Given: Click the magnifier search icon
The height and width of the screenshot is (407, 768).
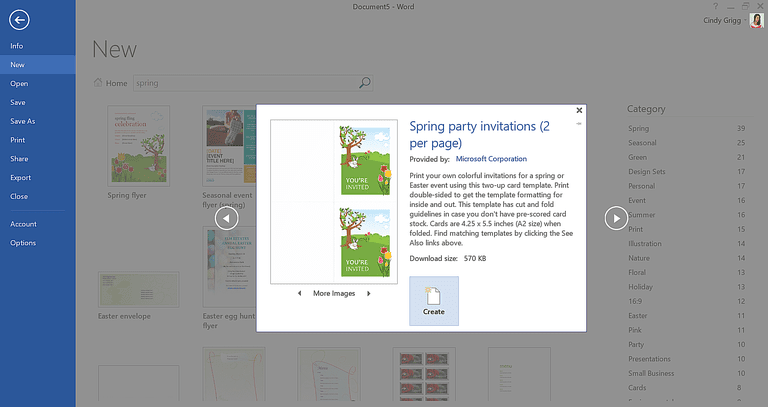Looking at the screenshot, I should pyautogui.click(x=364, y=83).
